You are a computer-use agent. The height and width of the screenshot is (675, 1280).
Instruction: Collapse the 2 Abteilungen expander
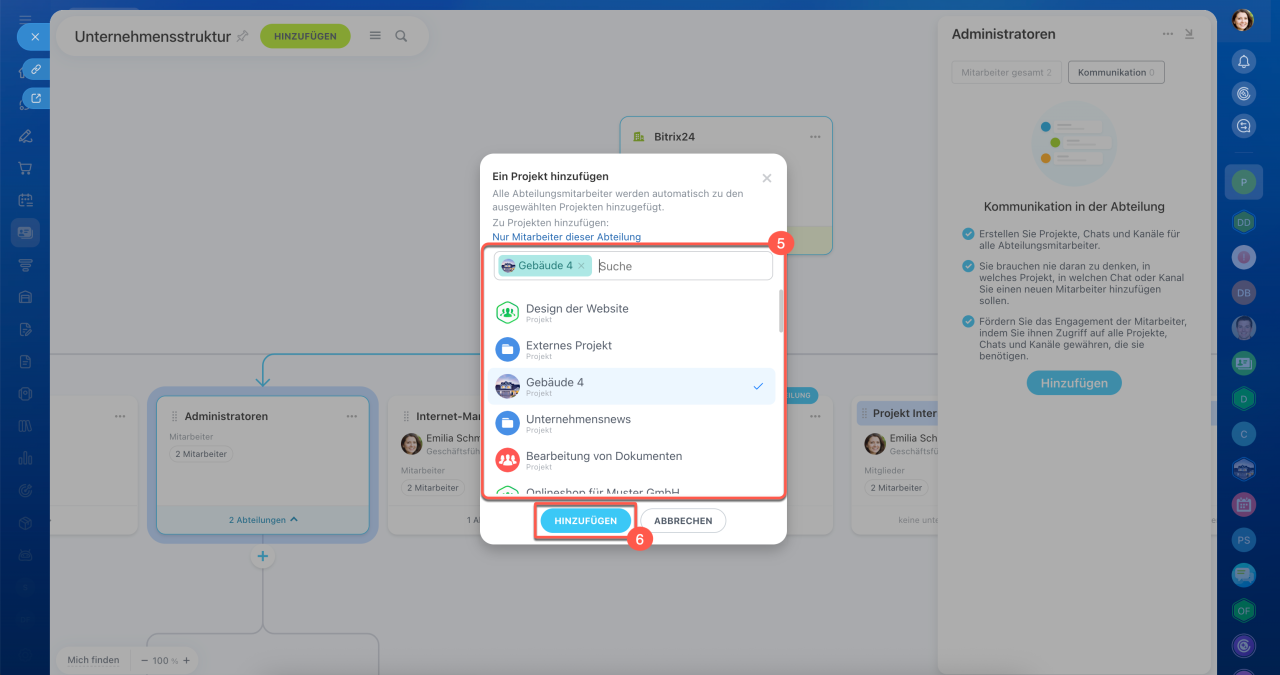263,520
